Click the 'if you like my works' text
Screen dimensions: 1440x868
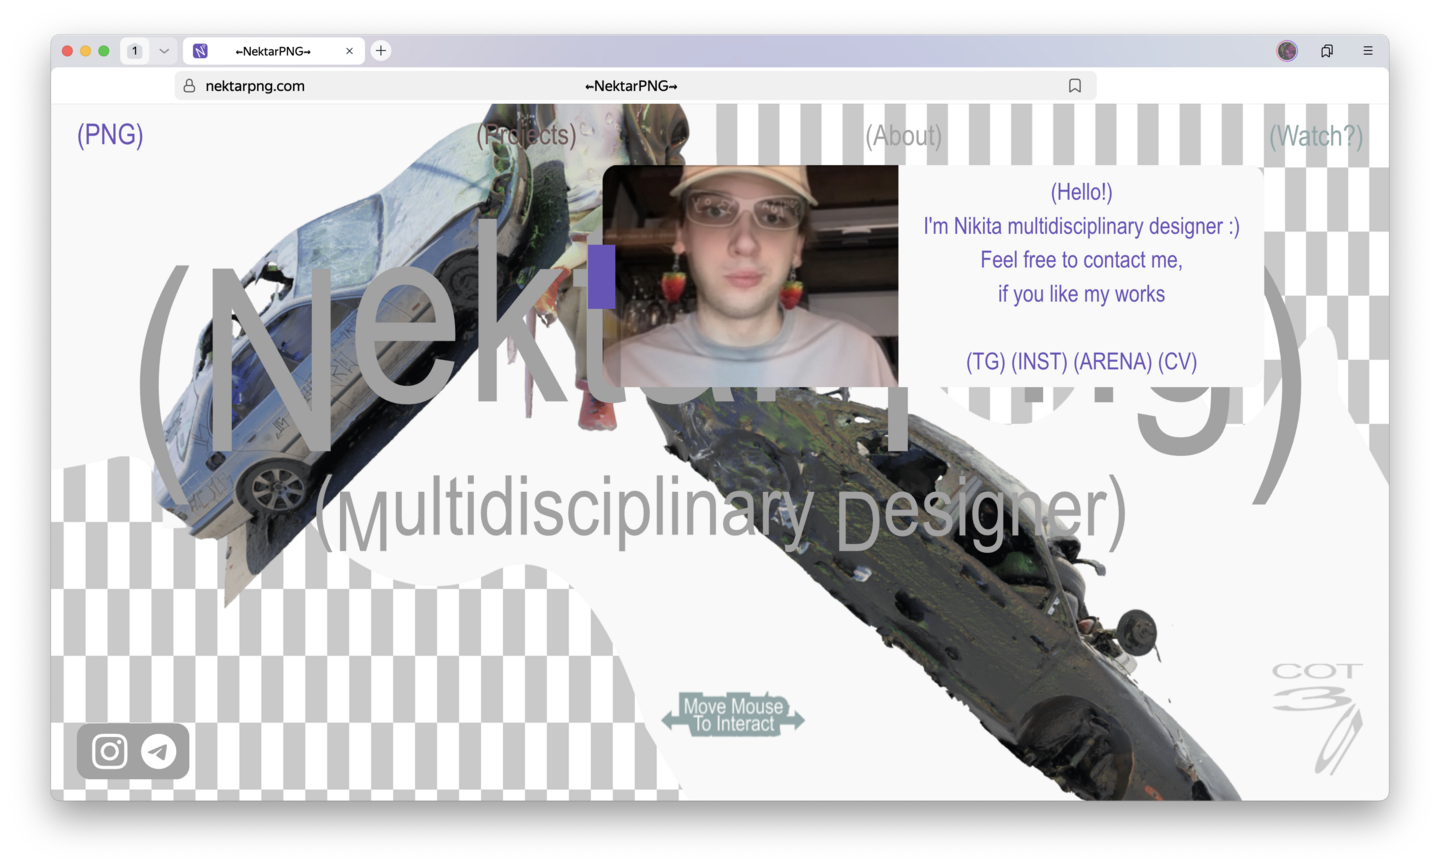1081,294
